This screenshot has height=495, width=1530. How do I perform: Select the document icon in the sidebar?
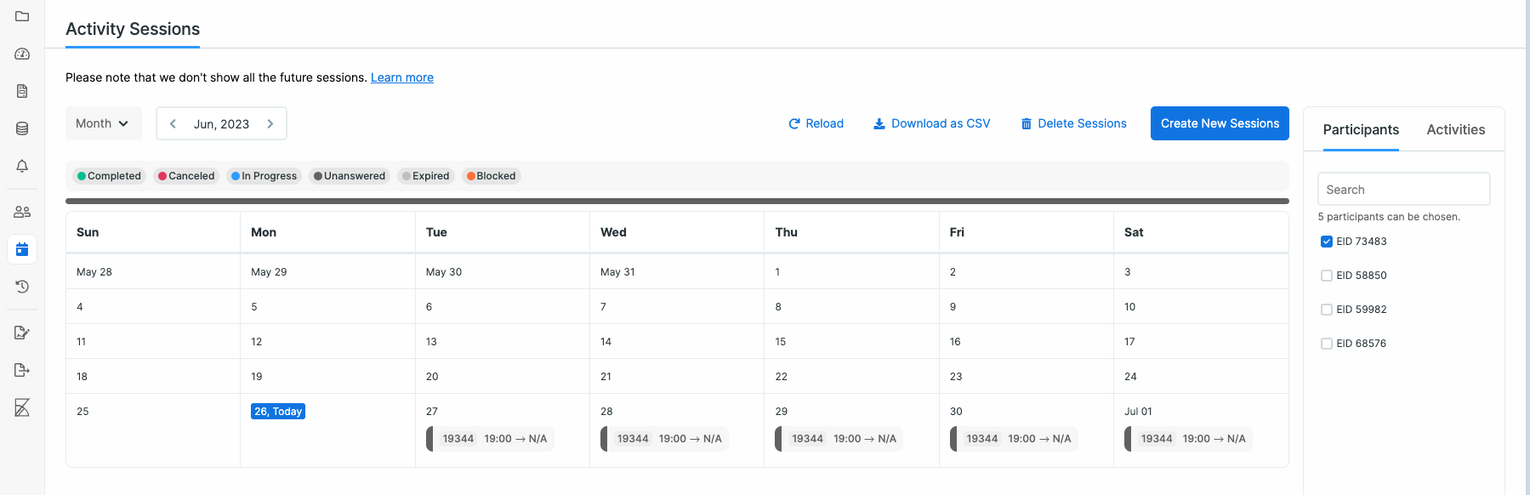point(22,91)
